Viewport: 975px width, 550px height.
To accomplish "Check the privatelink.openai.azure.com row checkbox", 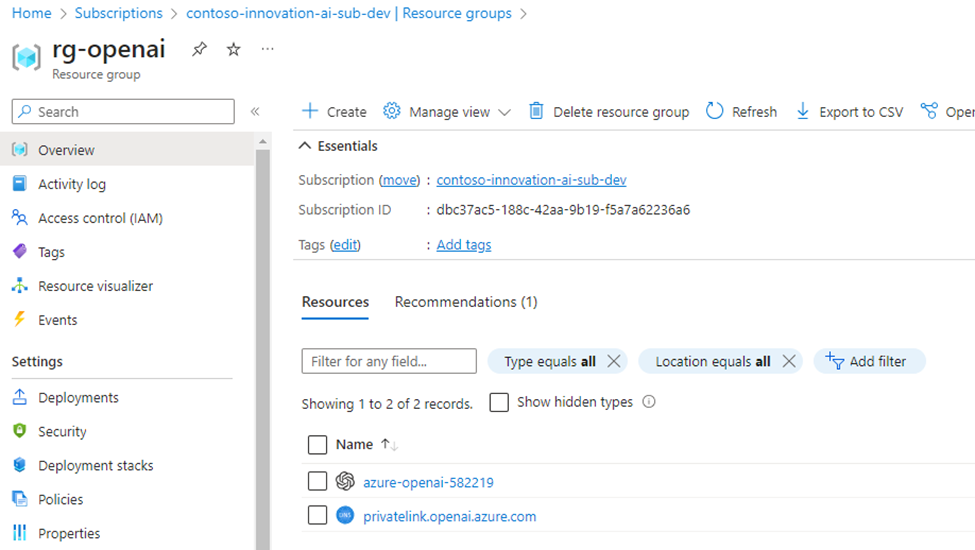I will pos(317,515).
